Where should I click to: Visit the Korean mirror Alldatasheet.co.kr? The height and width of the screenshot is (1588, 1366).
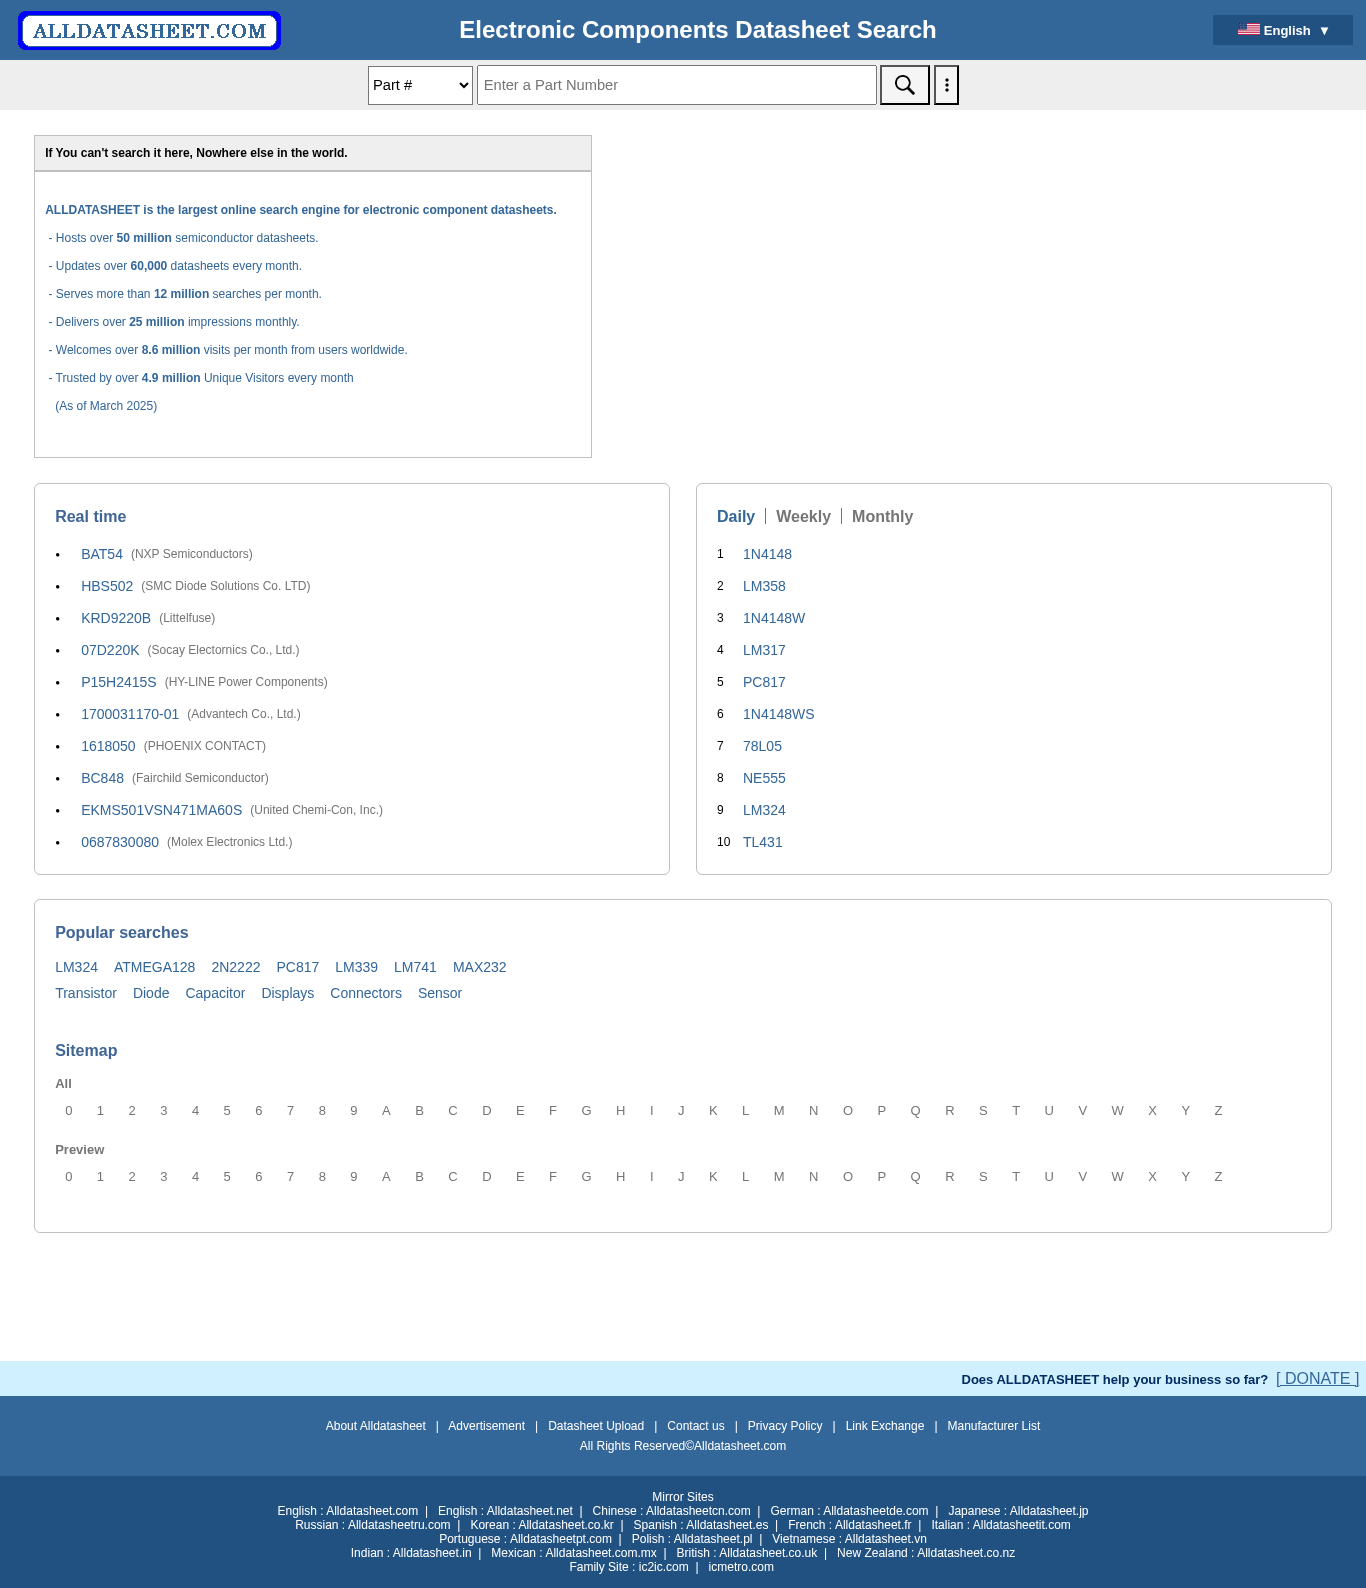tap(542, 1525)
